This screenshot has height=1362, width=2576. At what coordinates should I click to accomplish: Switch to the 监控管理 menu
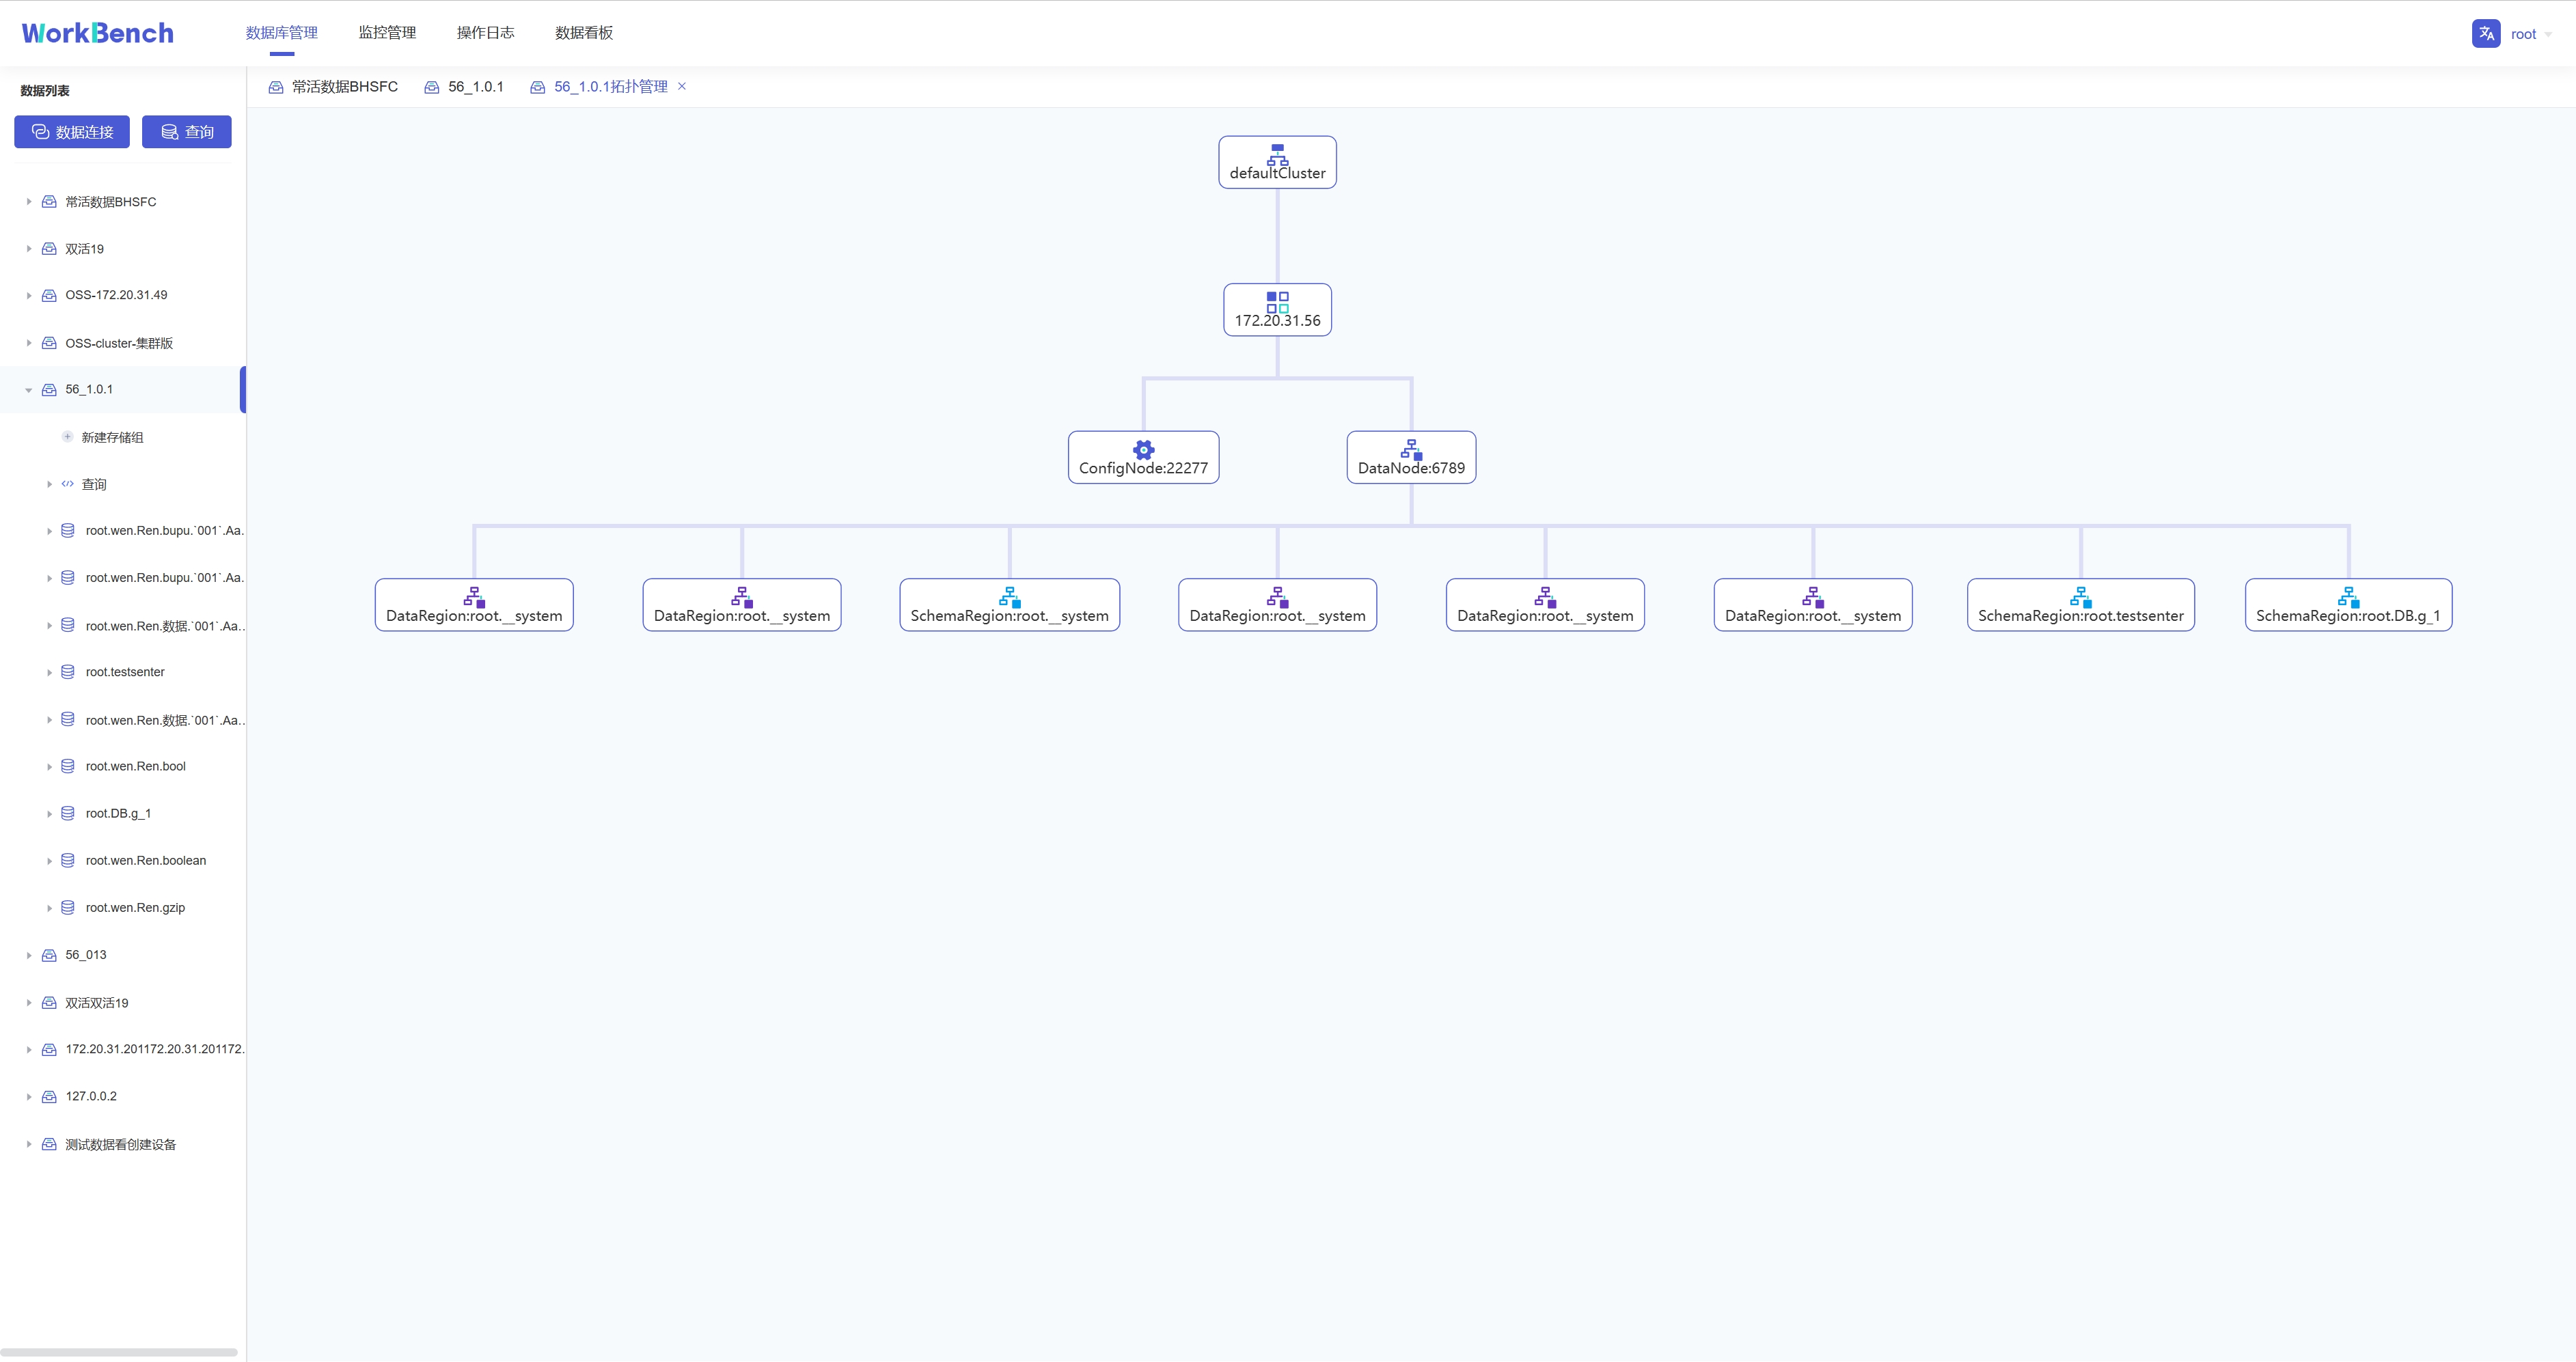click(x=387, y=33)
